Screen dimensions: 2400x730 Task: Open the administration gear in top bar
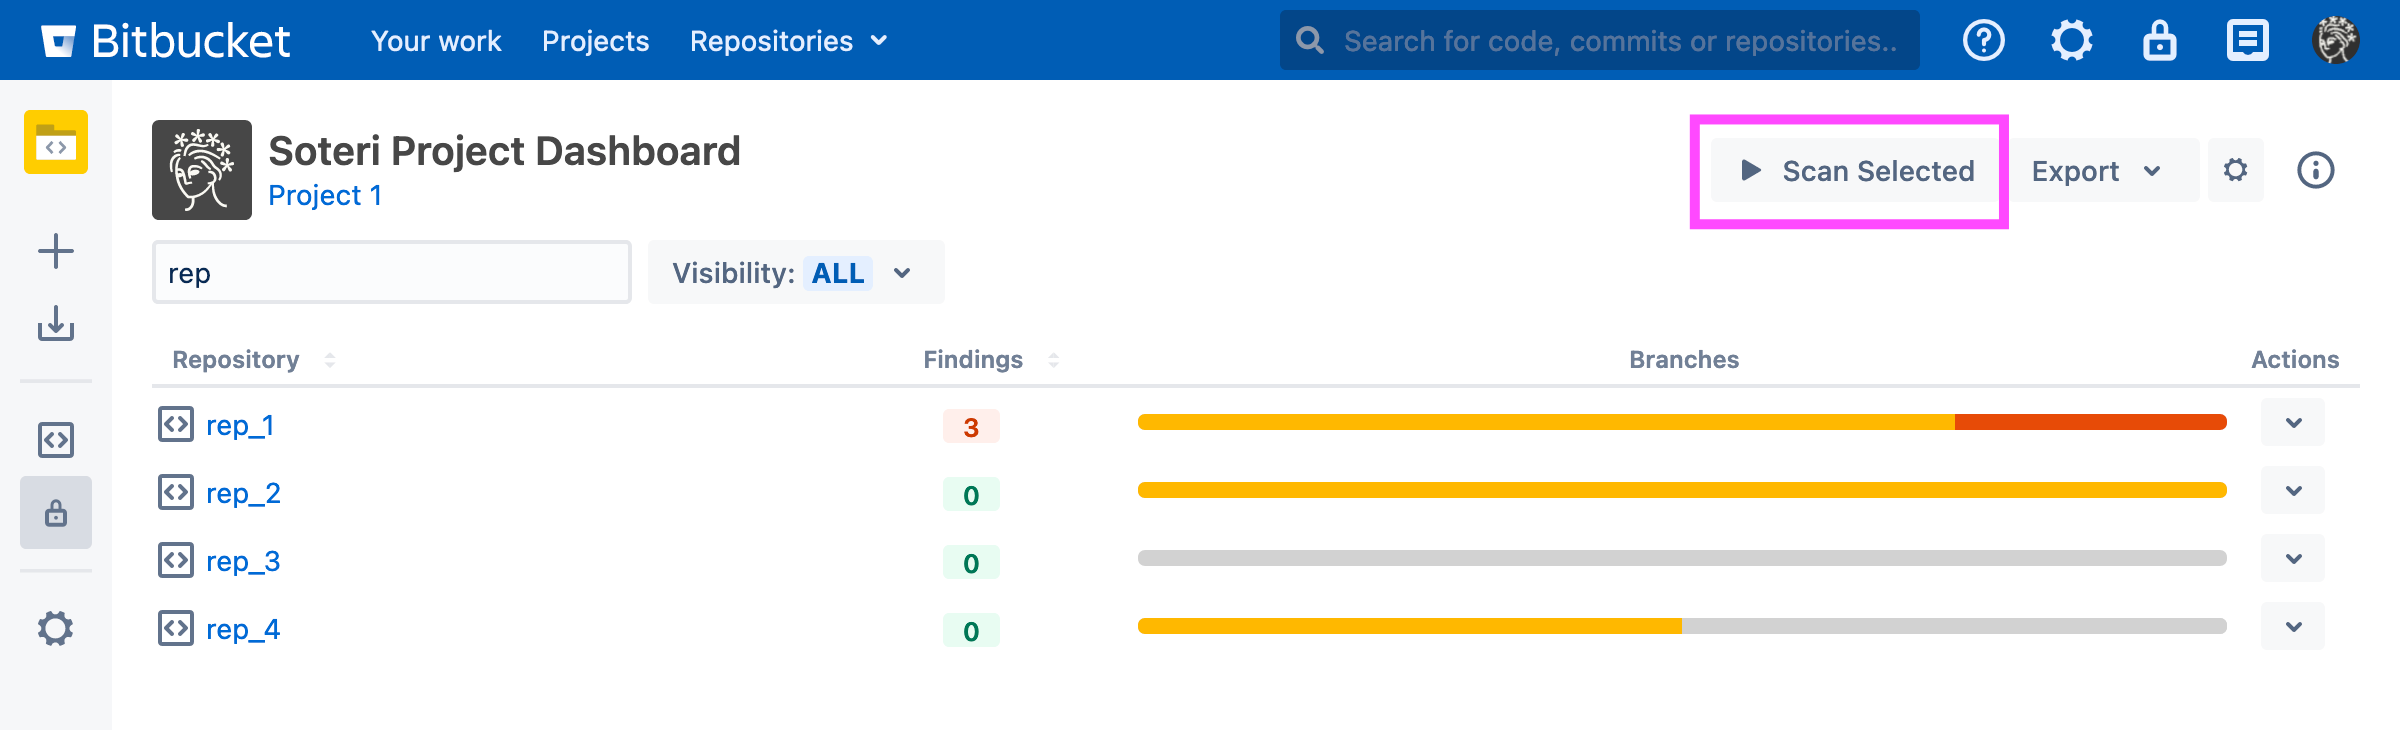pos(2071,41)
